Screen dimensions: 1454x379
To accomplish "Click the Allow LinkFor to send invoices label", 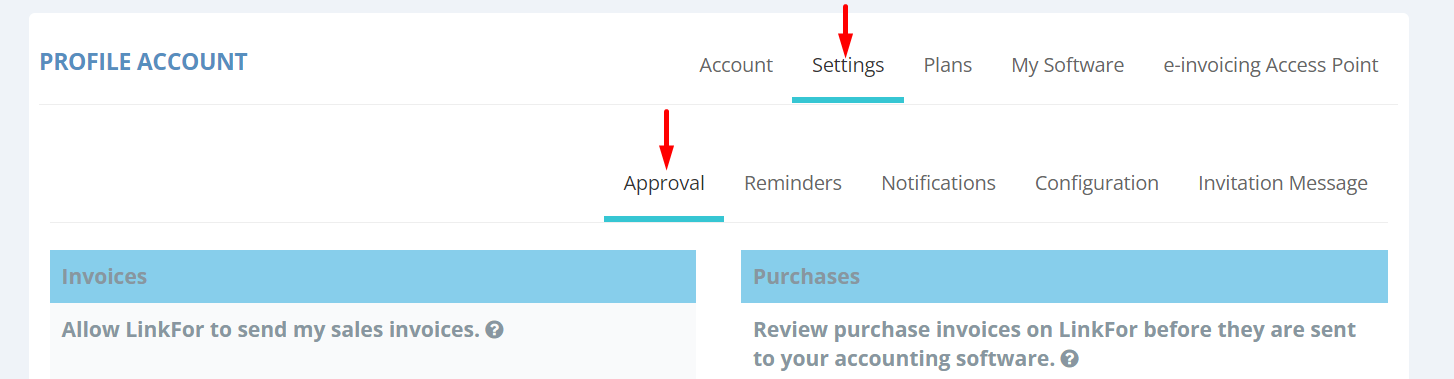I will (271, 329).
